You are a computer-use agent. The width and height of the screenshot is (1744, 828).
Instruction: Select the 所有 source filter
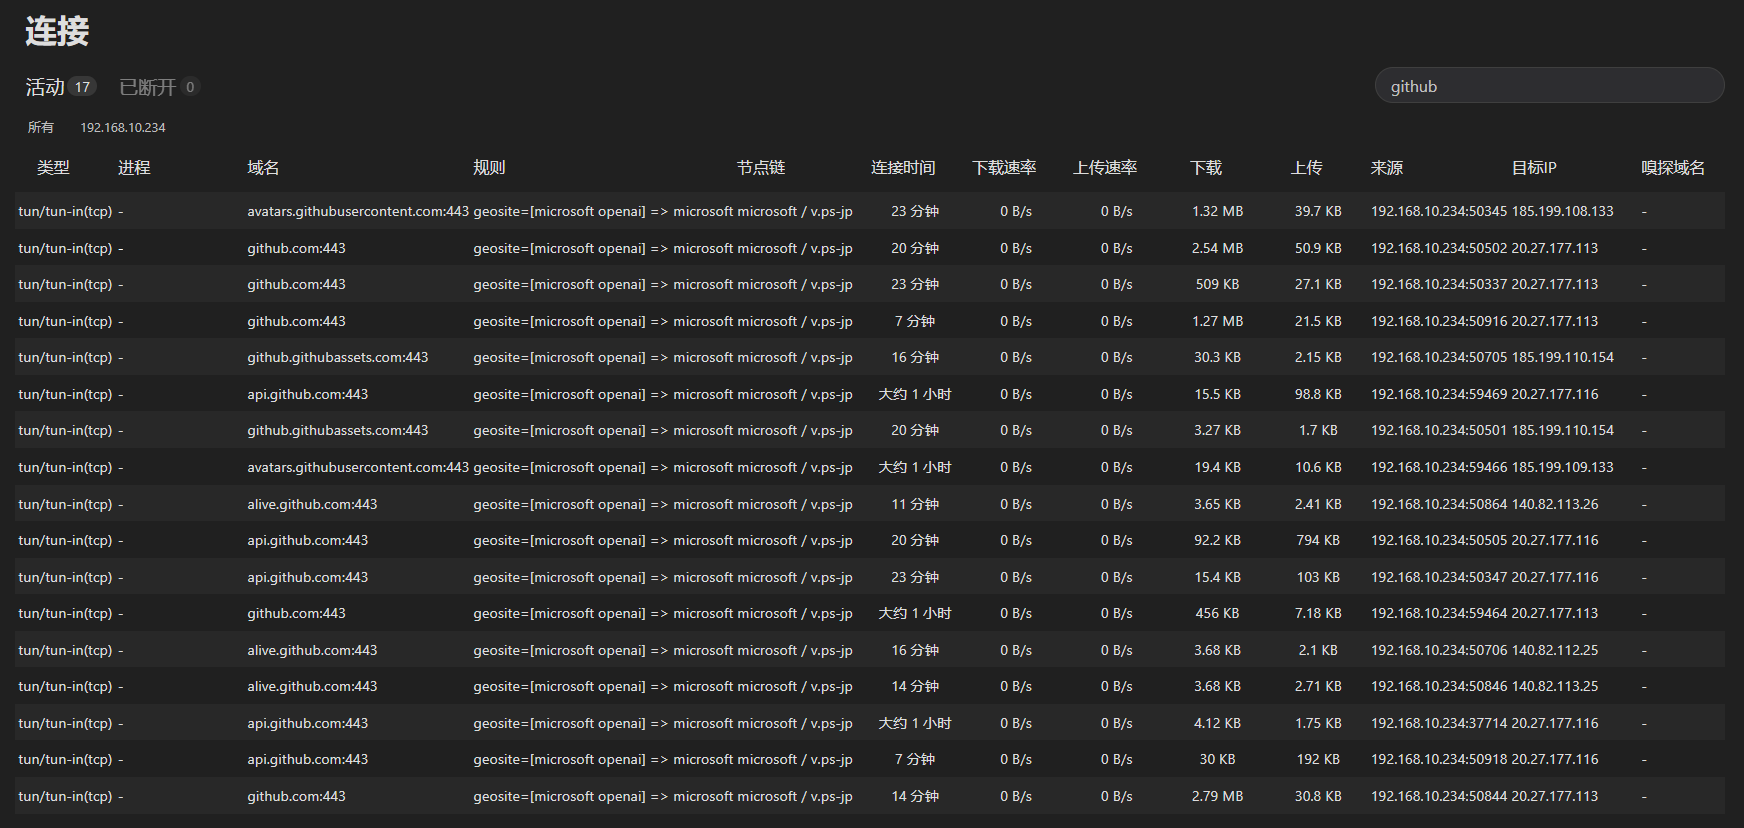[41, 127]
